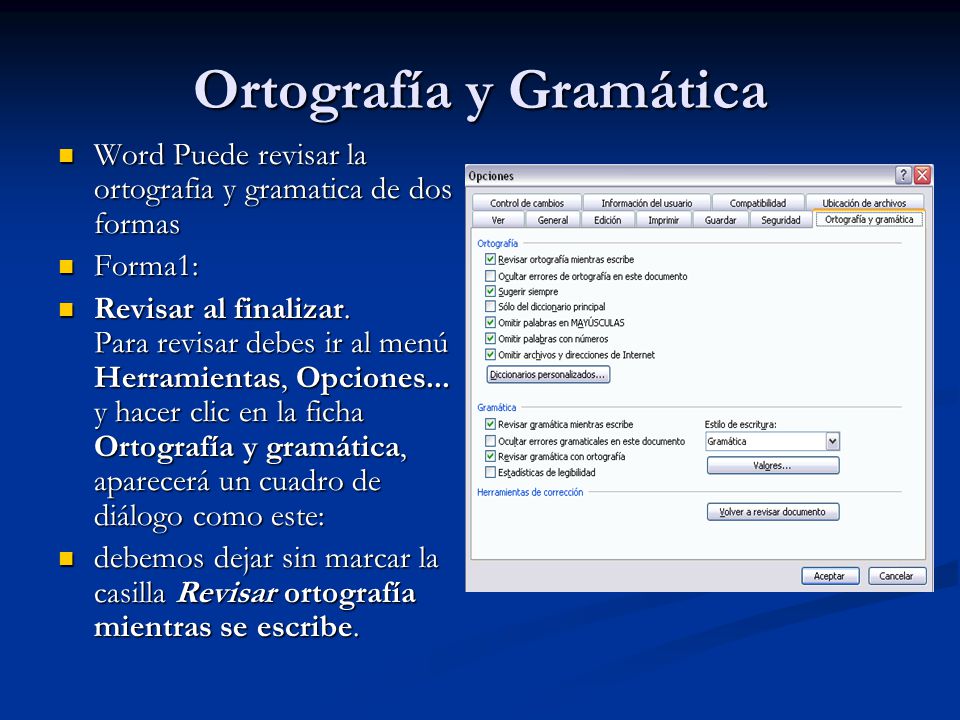Switch to the Control de cambios tab
Viewport: 960px width, 720px height.
tap(527, 203)
